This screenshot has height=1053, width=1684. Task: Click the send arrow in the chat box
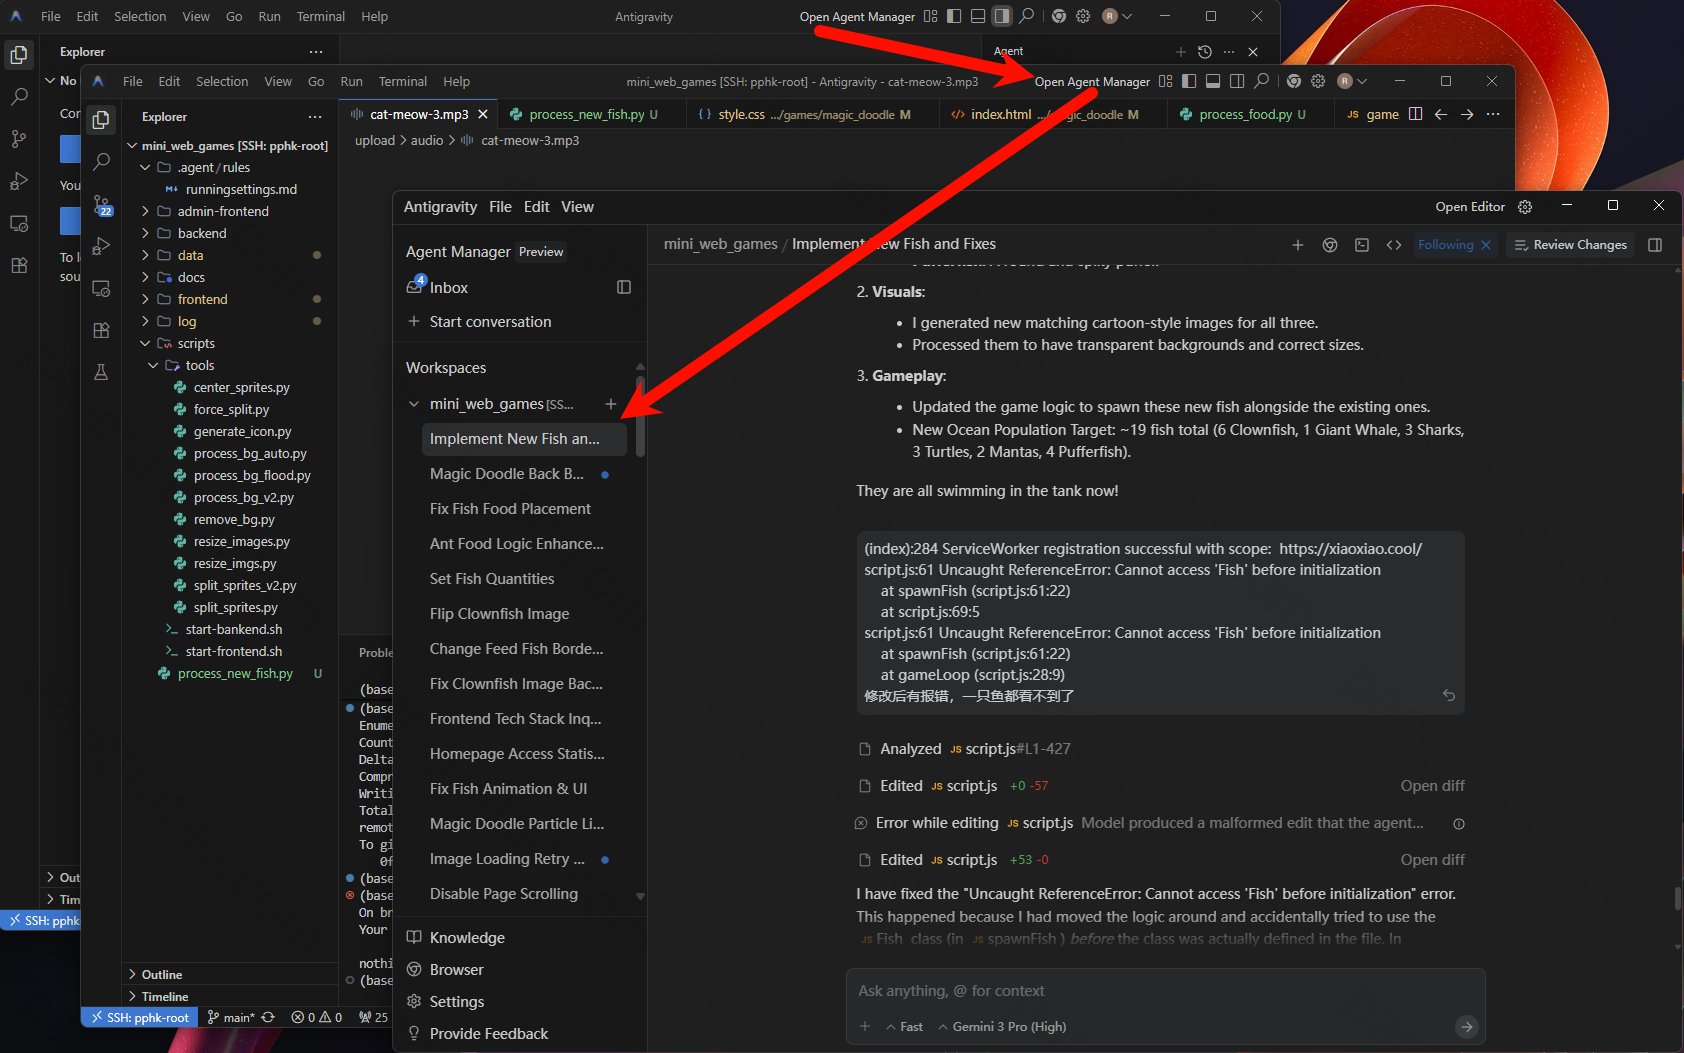pyautogui.click(x=1465, y=1026)
